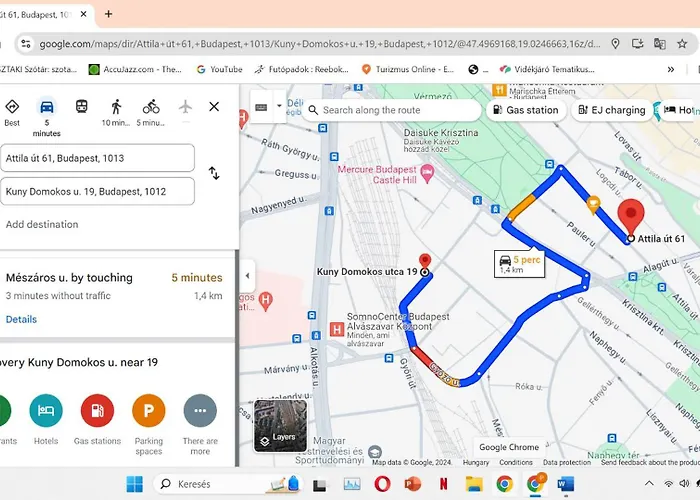This screenshot has height=500, width=700.
Task: Click the Mercure Budapest Castle Hill hotel marker
Action: pyautogui.click(x=427, y=174)
